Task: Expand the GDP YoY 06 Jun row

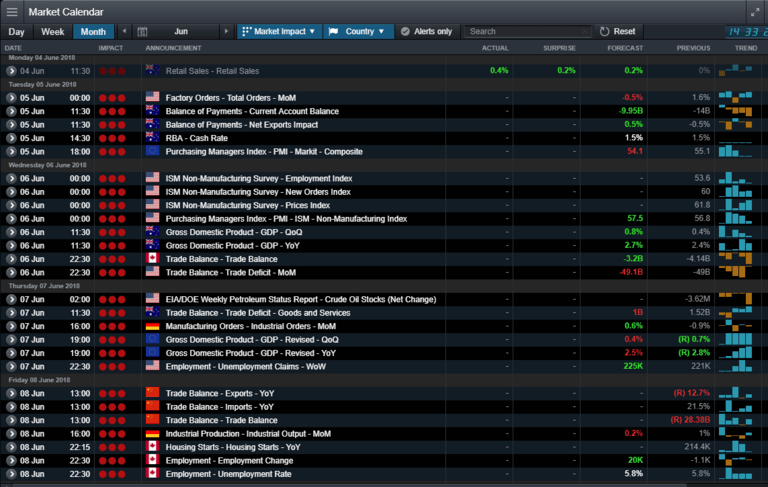Action: click(11, 246)
